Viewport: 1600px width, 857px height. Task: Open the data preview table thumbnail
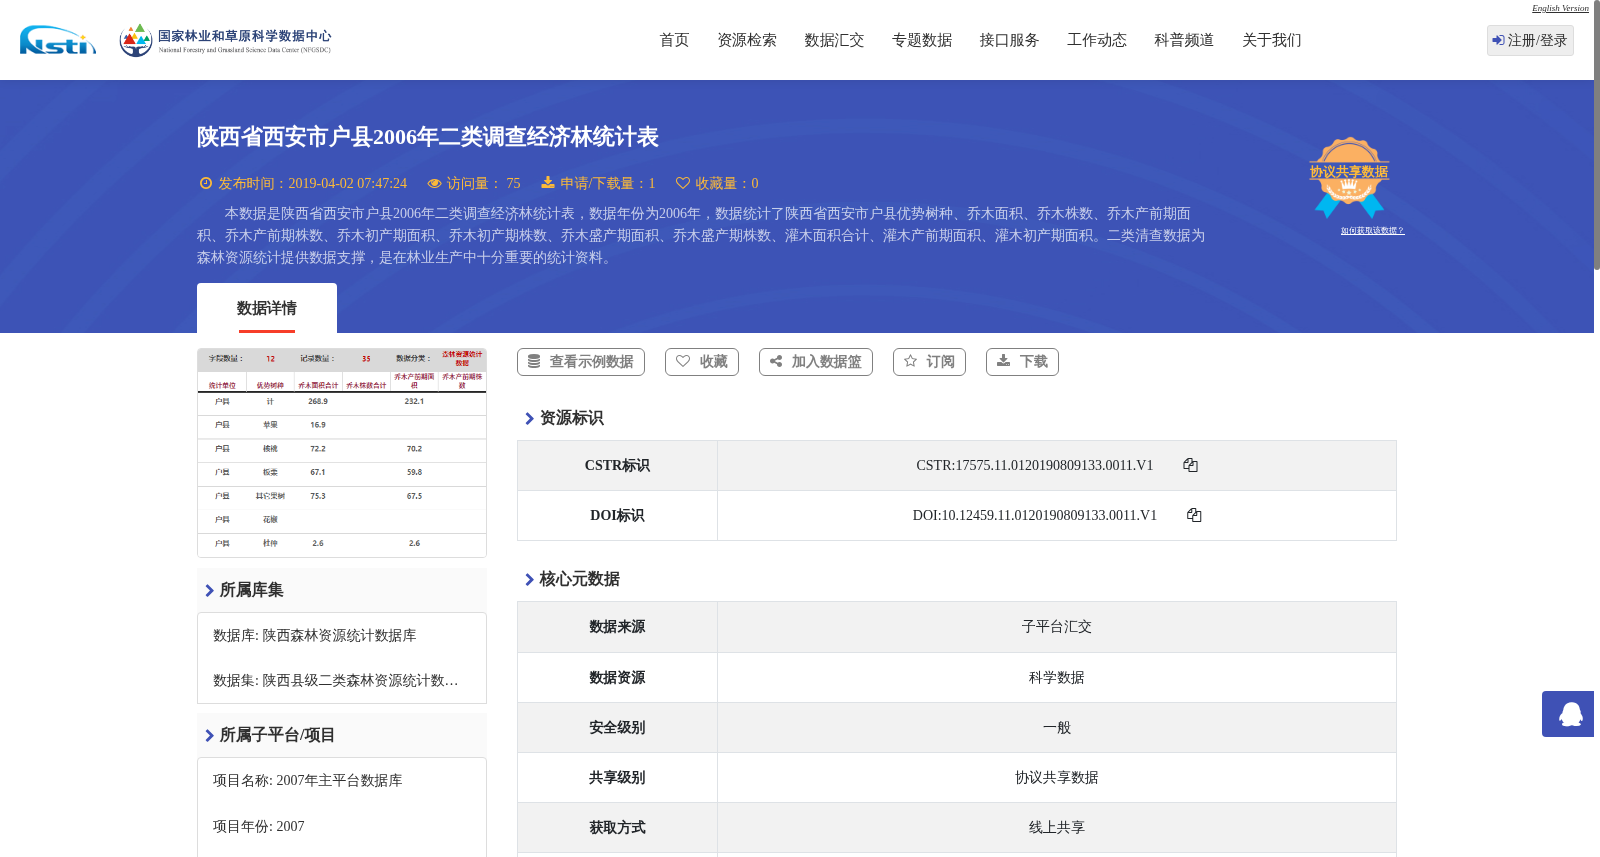tap(342, 453)
